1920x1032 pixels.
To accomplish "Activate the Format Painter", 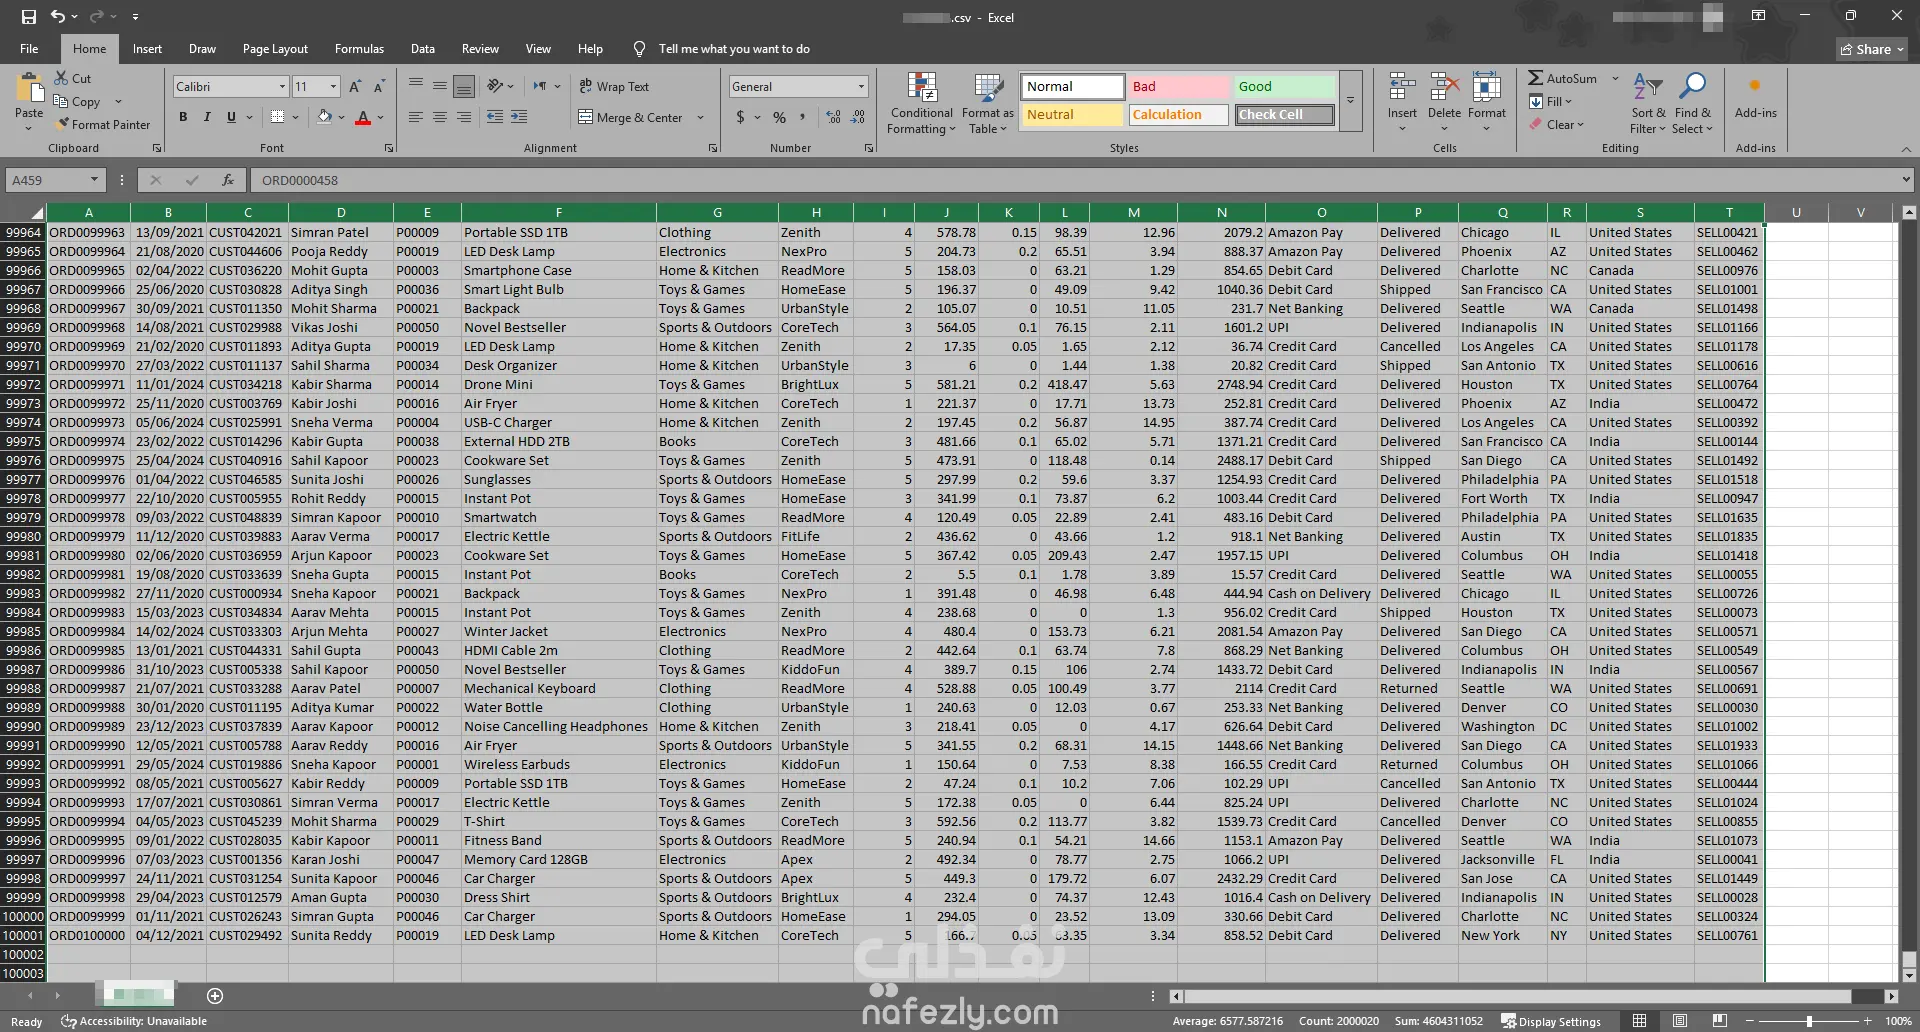I will coord(103,125).
